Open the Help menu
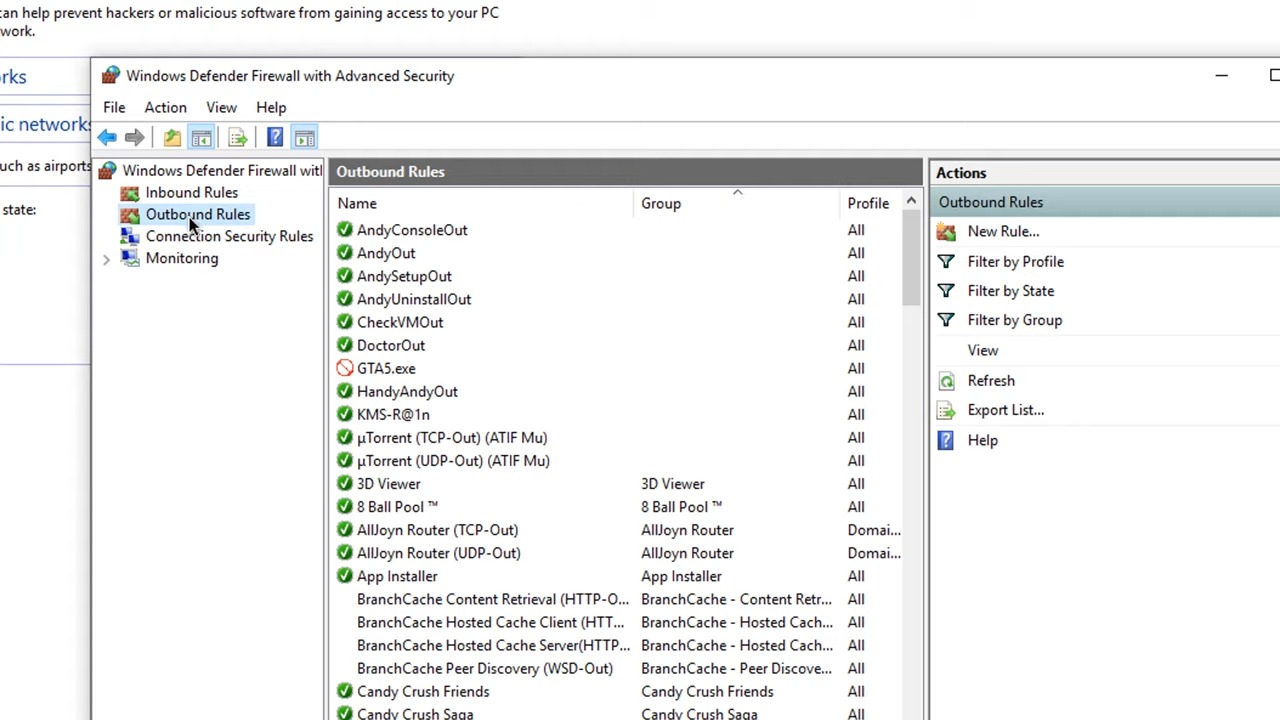Viewport: 1280px width, 720px height. pos(271,107)
